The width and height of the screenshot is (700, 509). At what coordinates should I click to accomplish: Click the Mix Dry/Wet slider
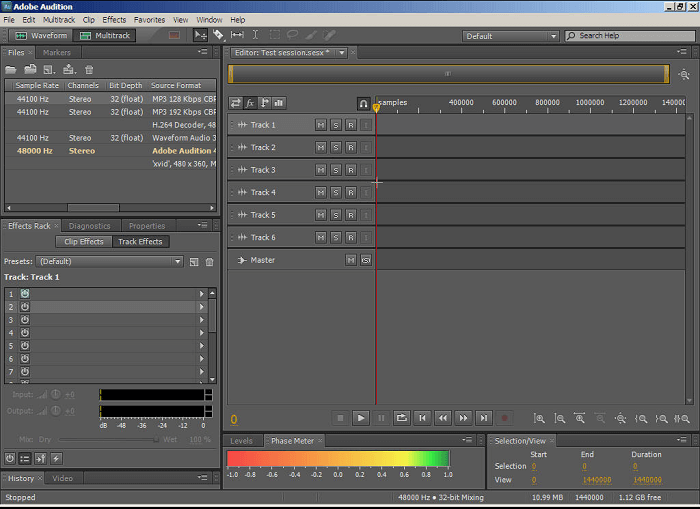click(108, 440)
